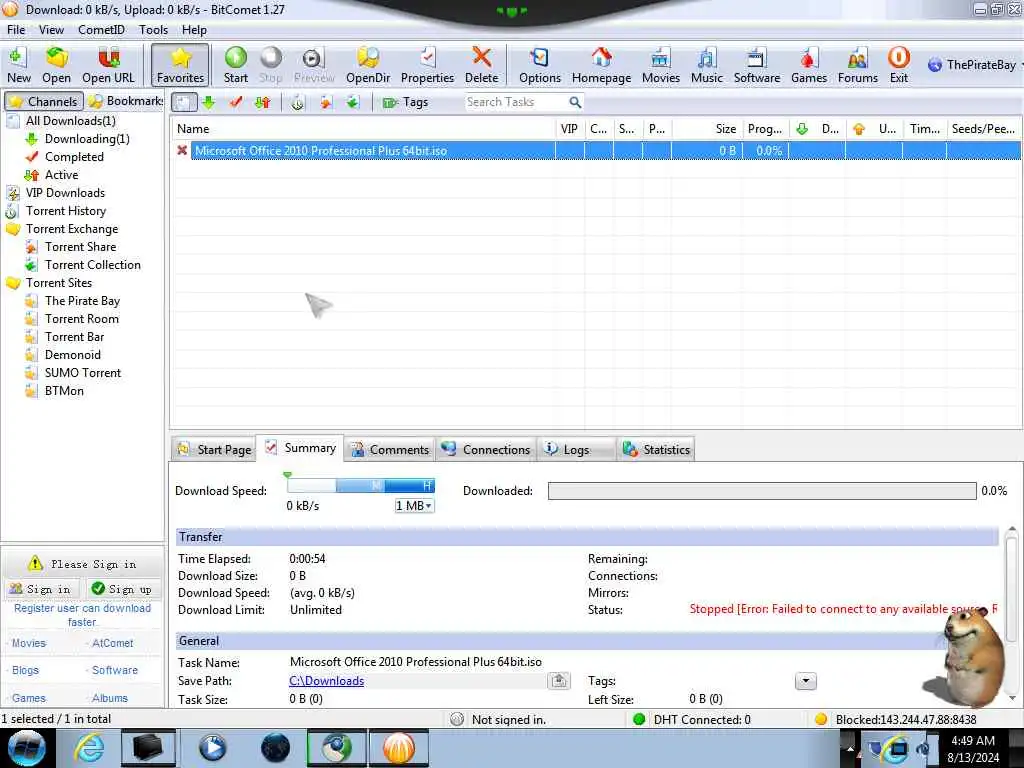Click the taskbar clock showing 4:49 AM
The image size is (1024, 768).
[973, 749]
